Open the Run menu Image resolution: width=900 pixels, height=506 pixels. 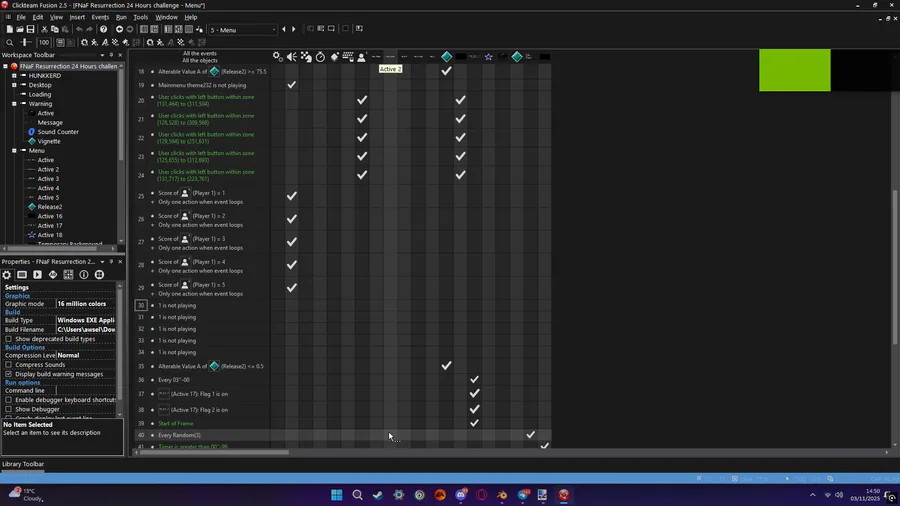(121, 17)
